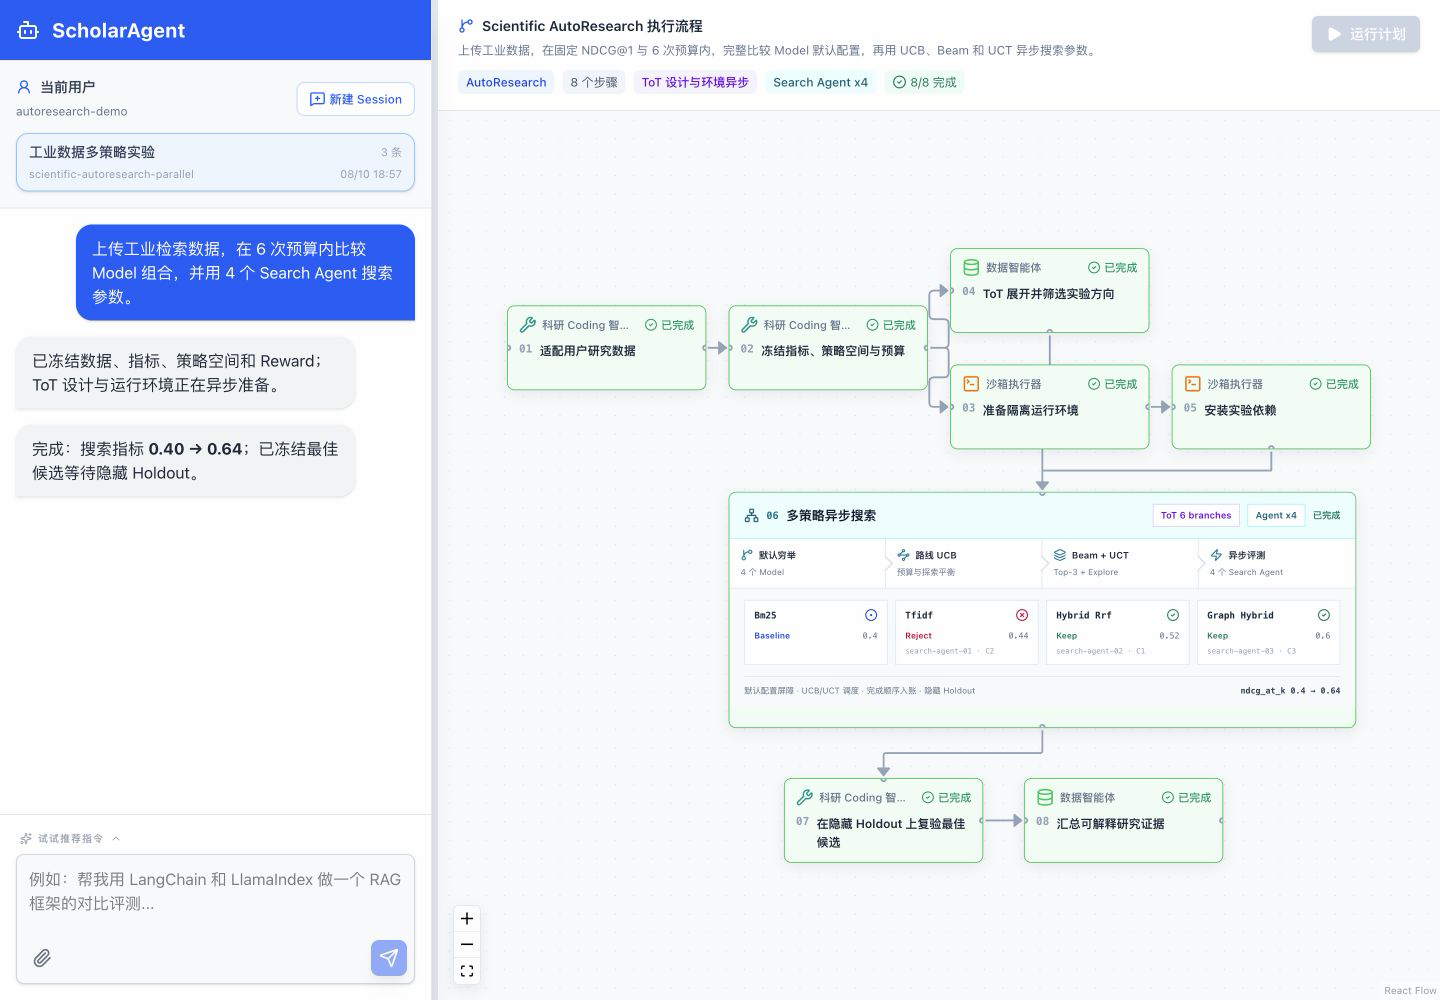Viewport: 1440px width, 1000px height.
Task: Click database icon on node 04
Action: coord(971,267)
